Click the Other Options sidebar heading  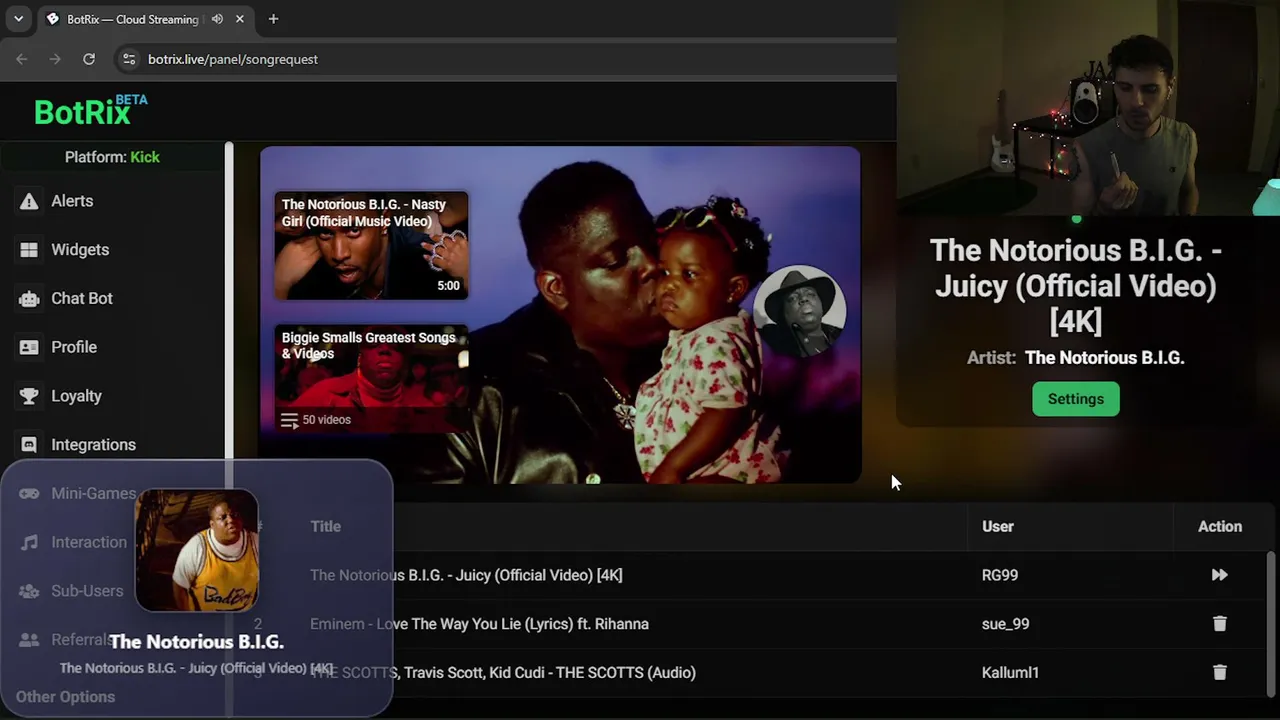65,697
